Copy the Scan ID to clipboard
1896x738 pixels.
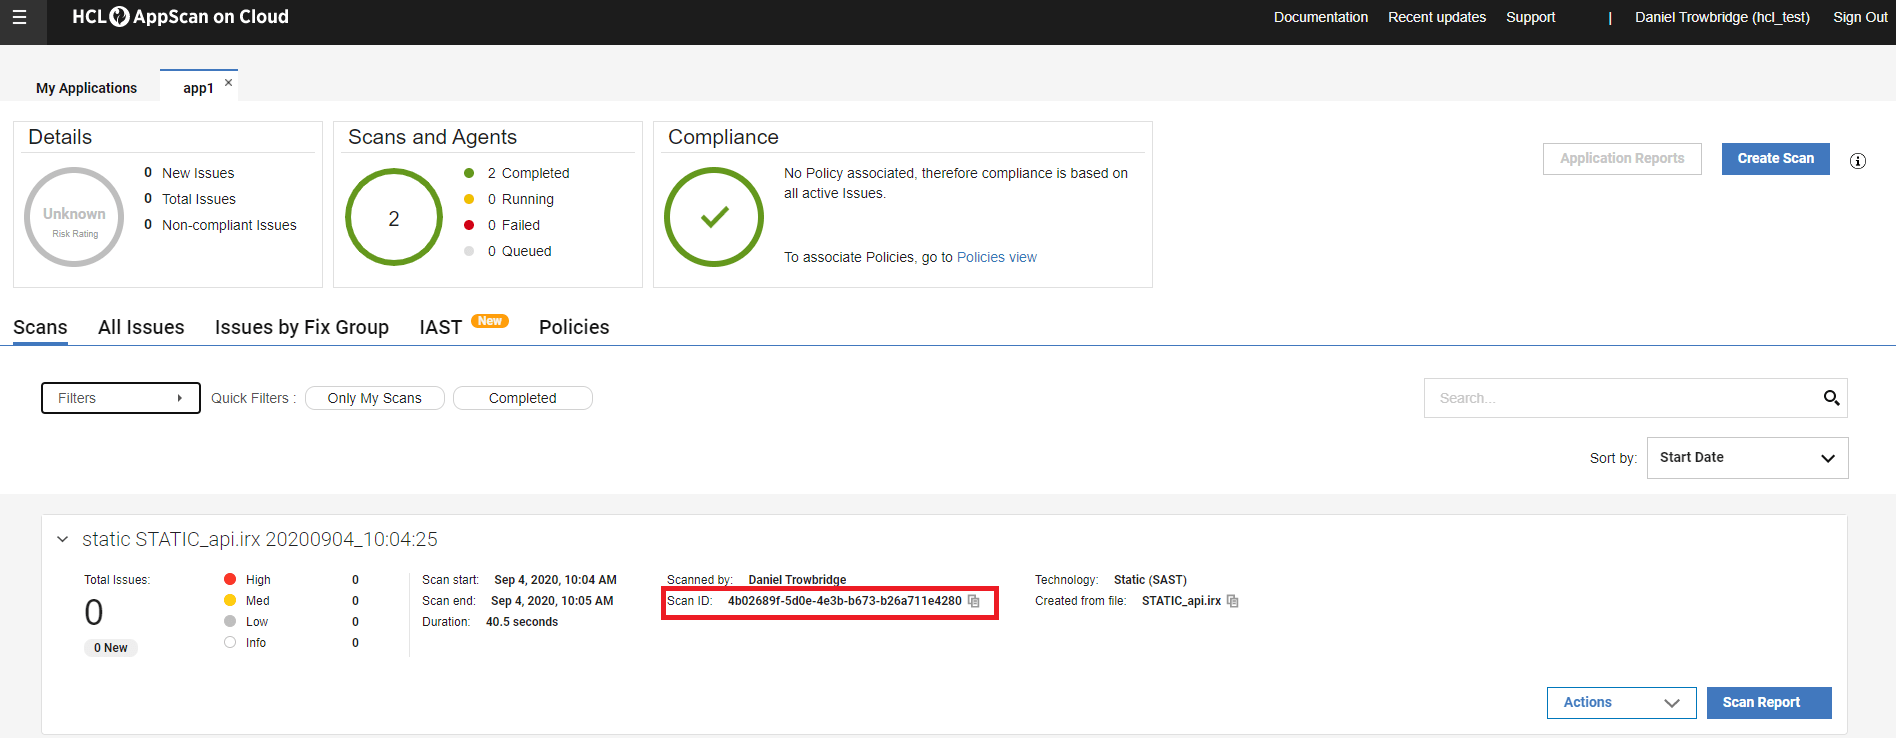click(974, 601)
